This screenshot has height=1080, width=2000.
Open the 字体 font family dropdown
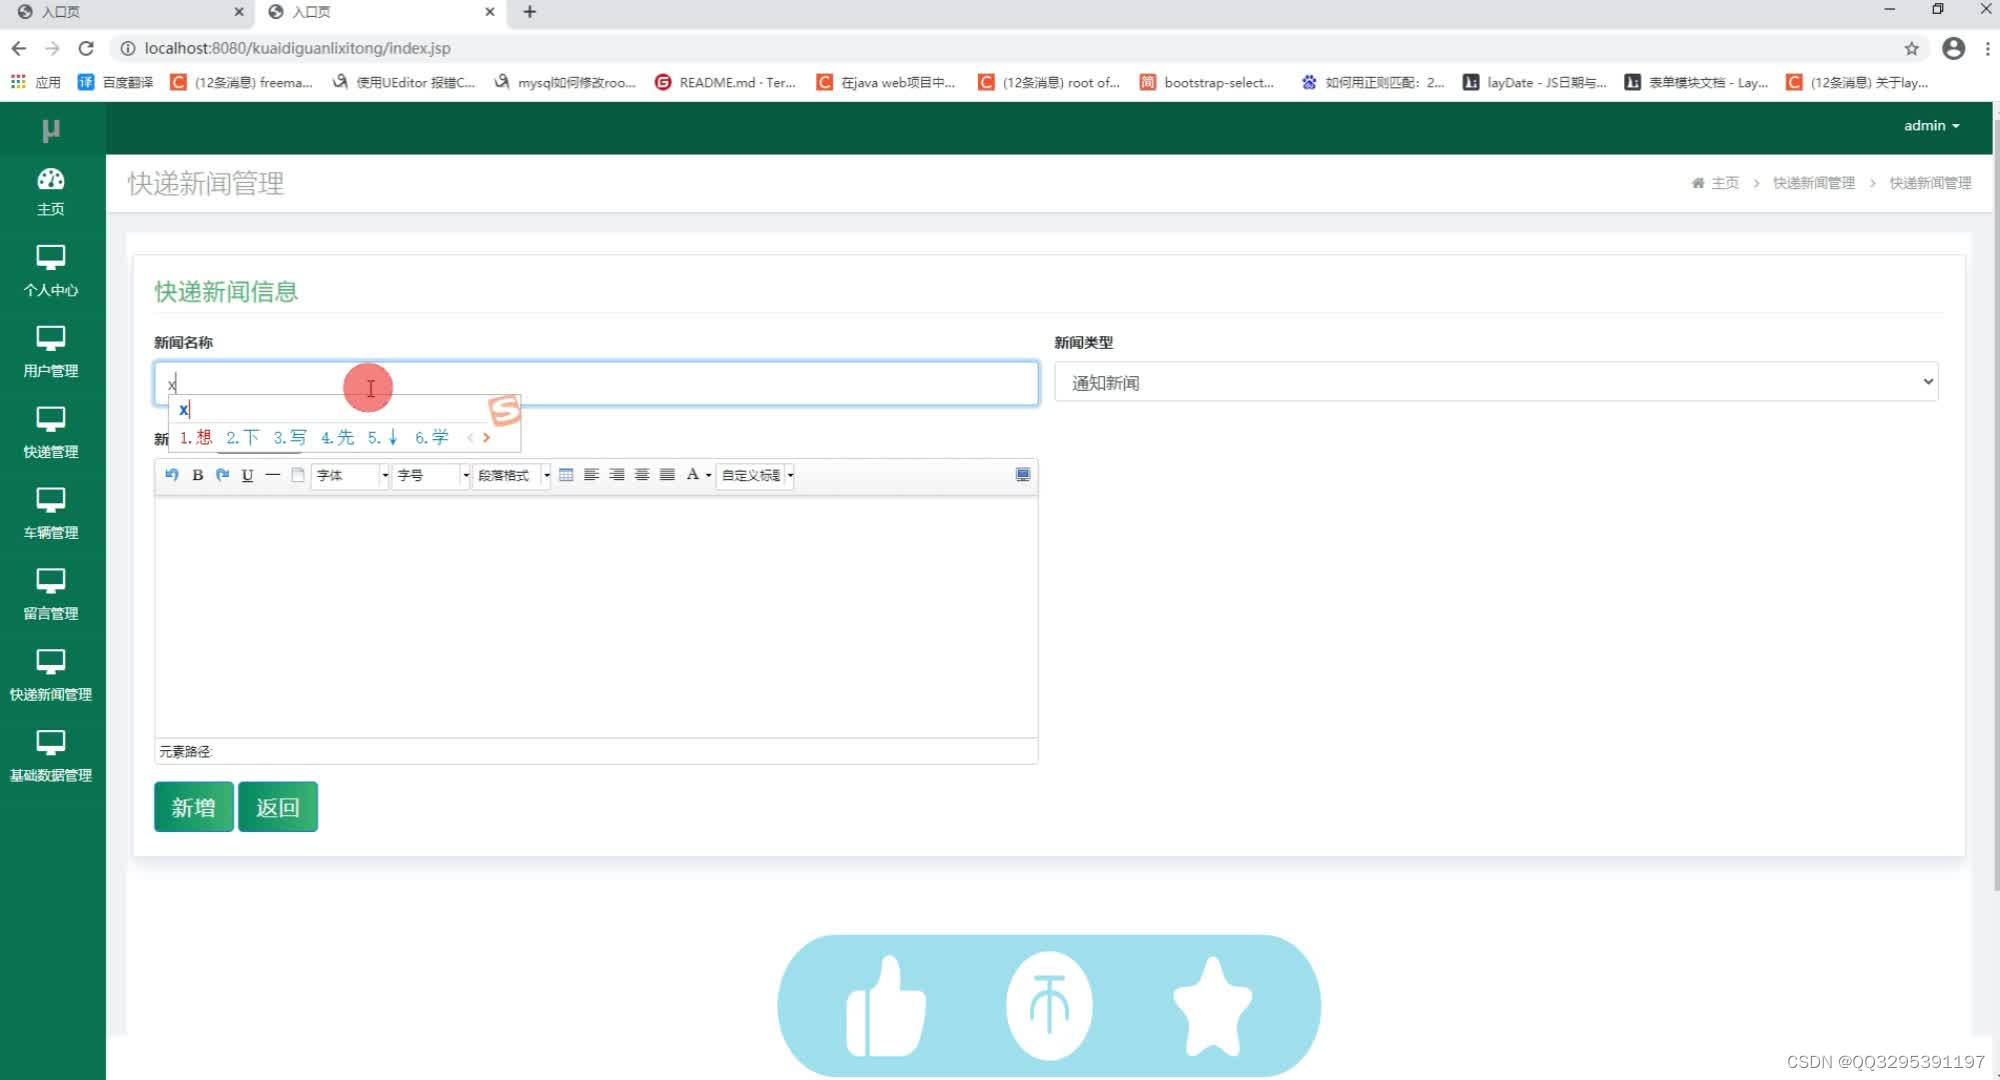[350, 475]
